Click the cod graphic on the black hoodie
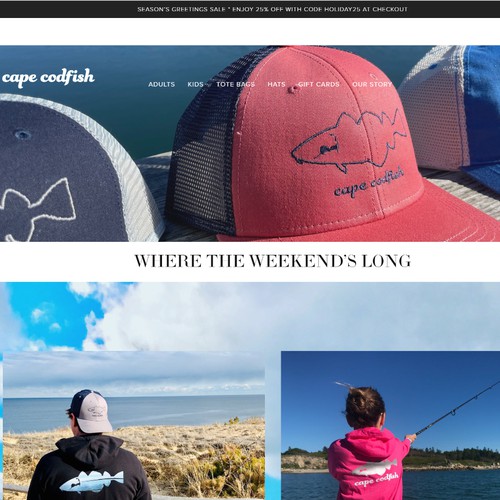This screenshot has width=500, height=500. tap(92, 482)
